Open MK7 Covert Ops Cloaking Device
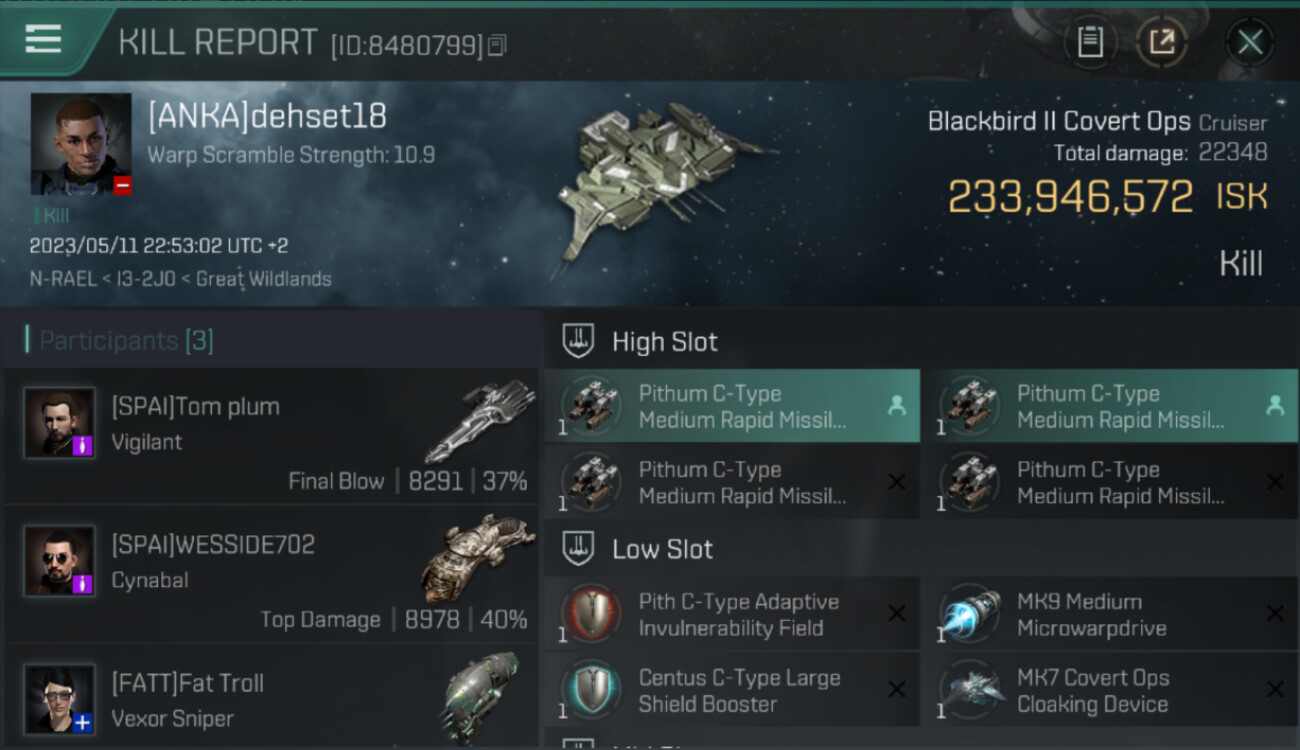This screenshot has height=750, width=1300. click(x=1110, y=690)
